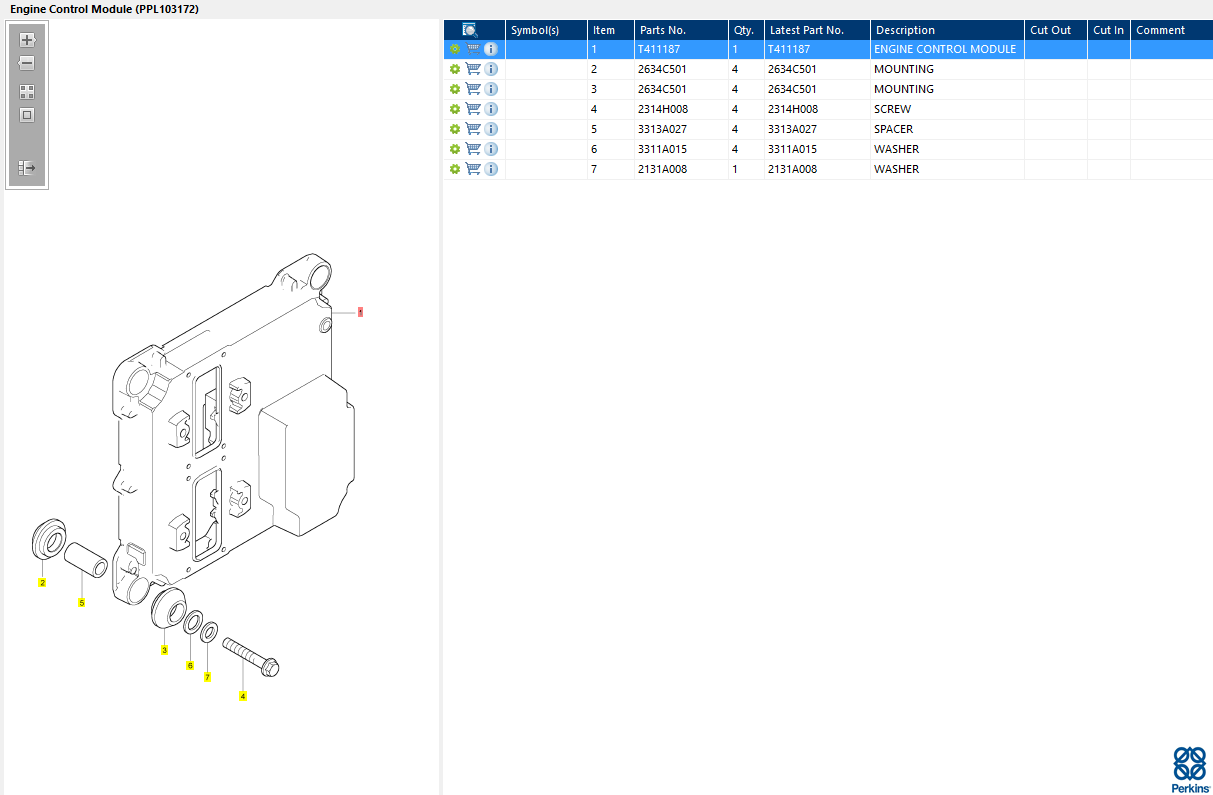This screenshot has height=795, width=1213.
Task: Click the search icon in the table header
Action: click(x=470, y=30)
